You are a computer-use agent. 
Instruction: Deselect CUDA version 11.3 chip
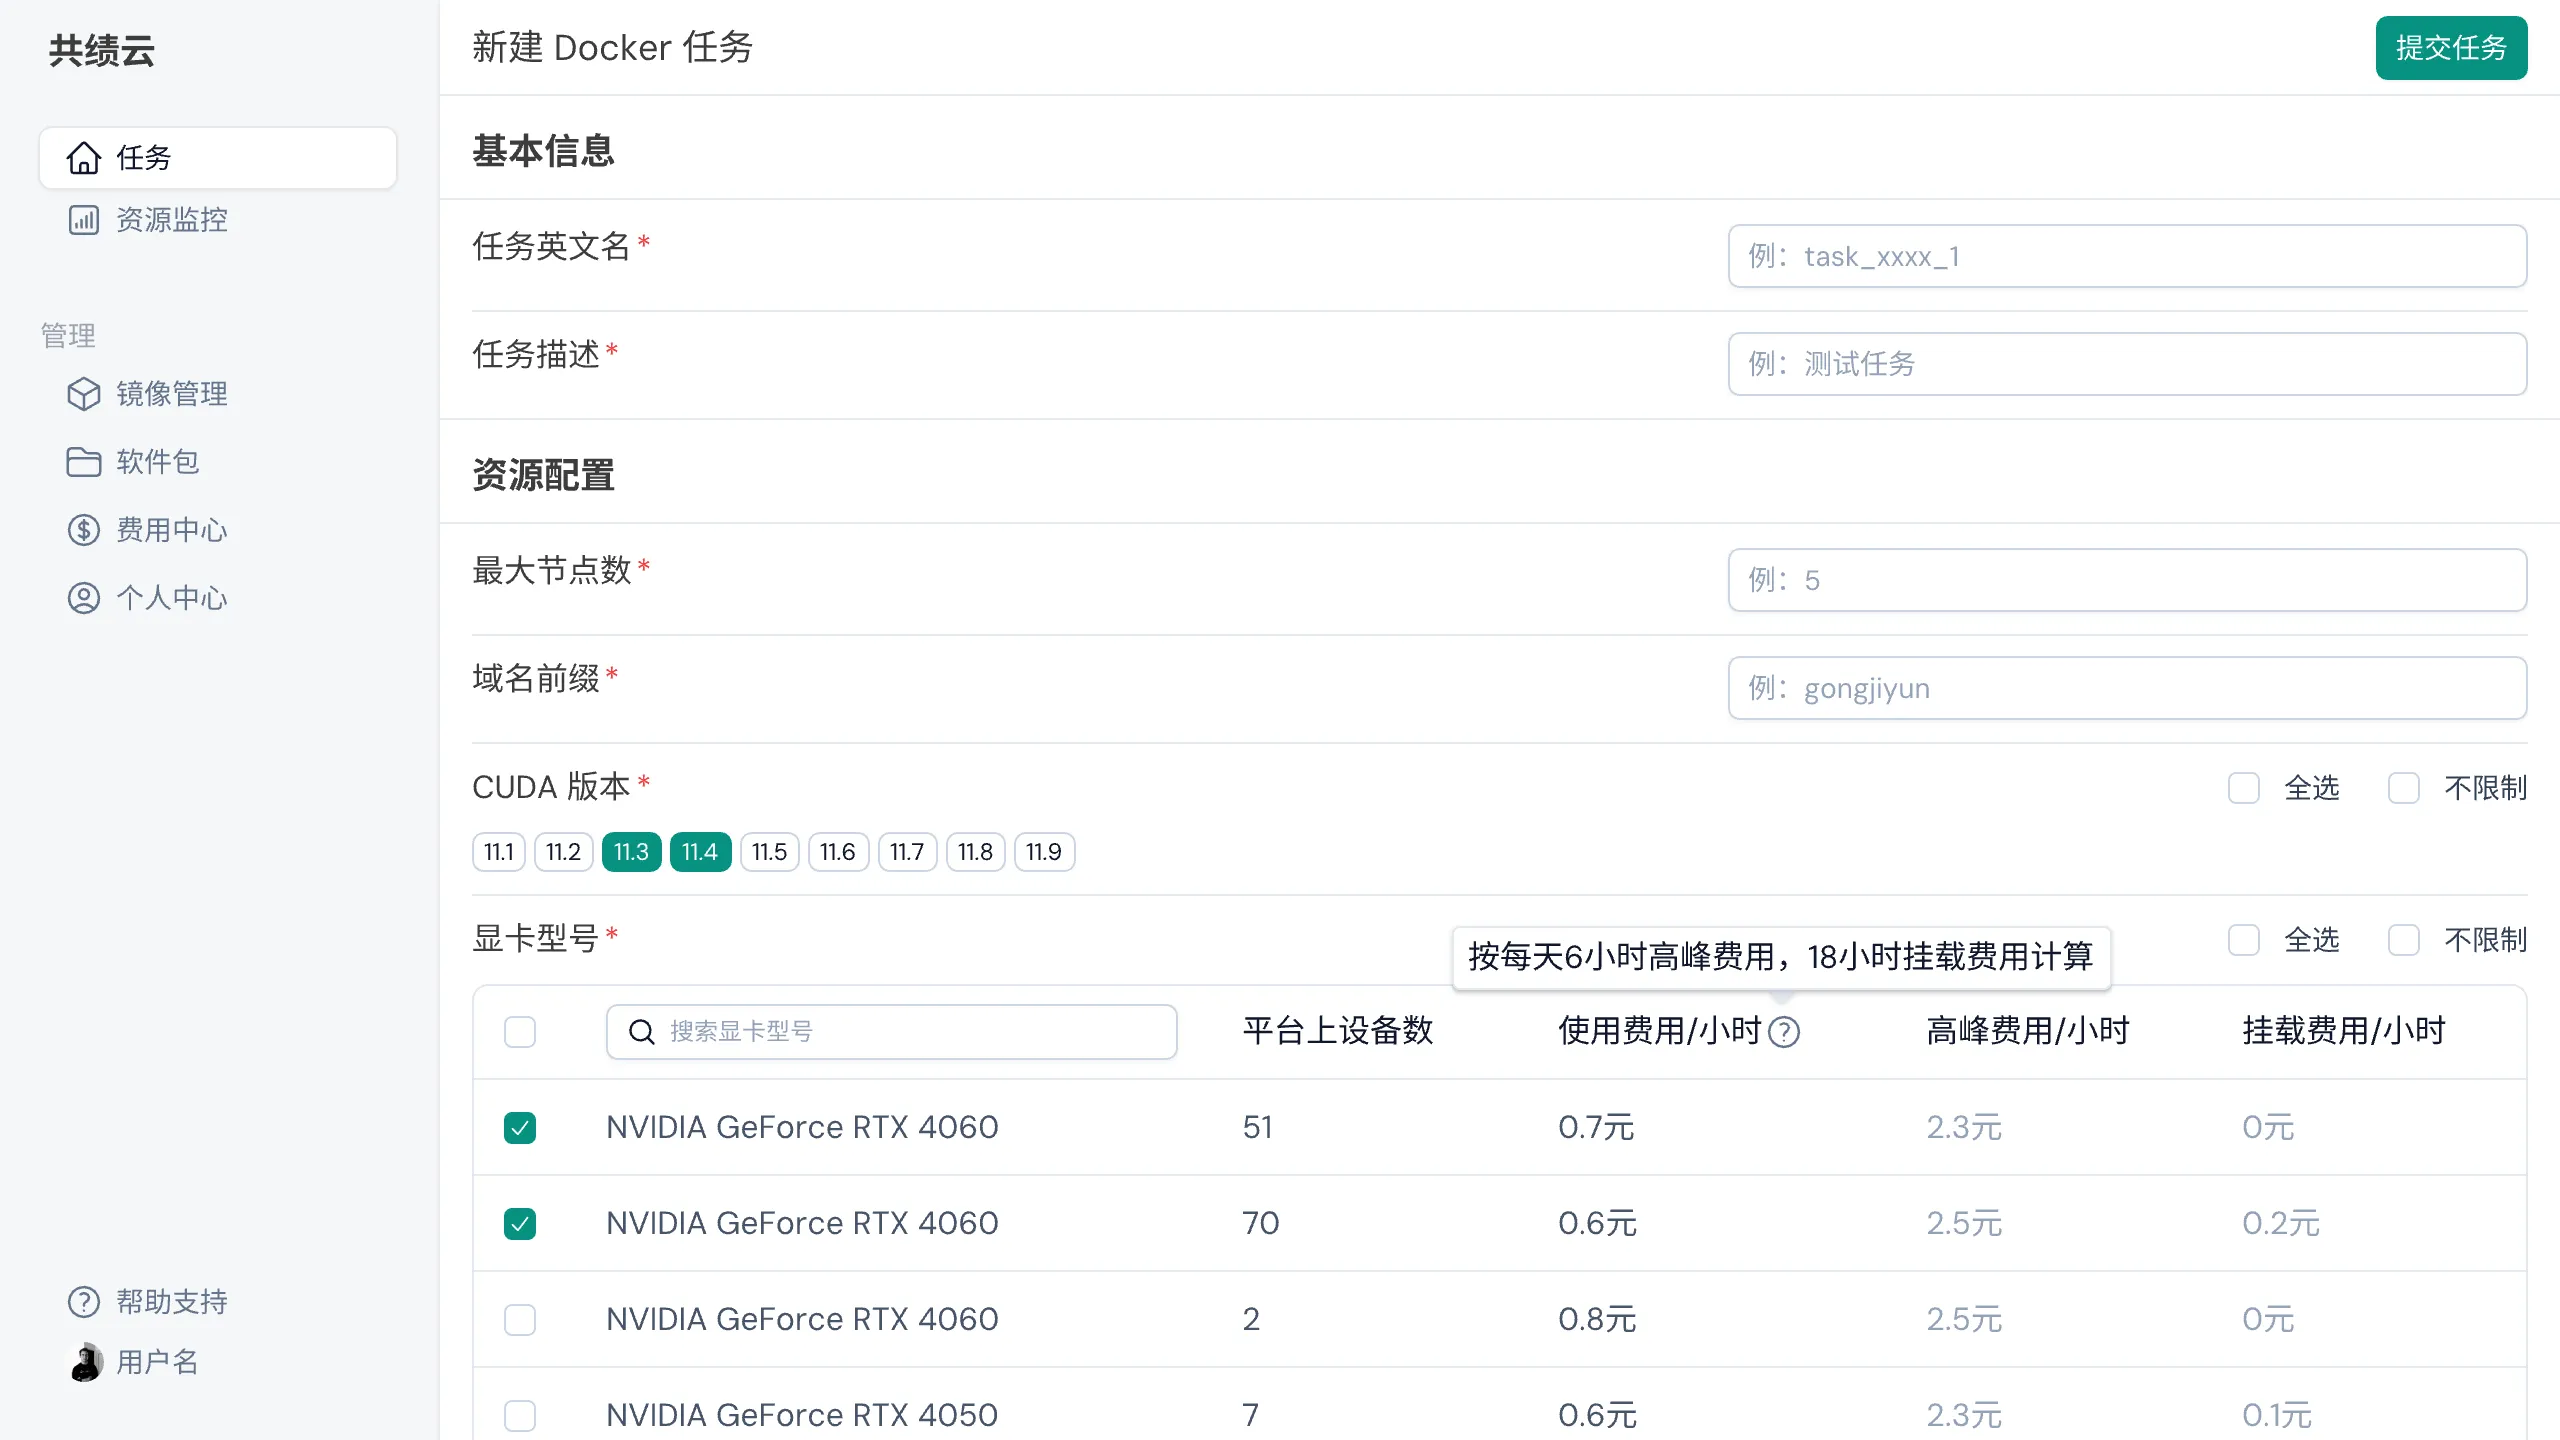(631, 851)
